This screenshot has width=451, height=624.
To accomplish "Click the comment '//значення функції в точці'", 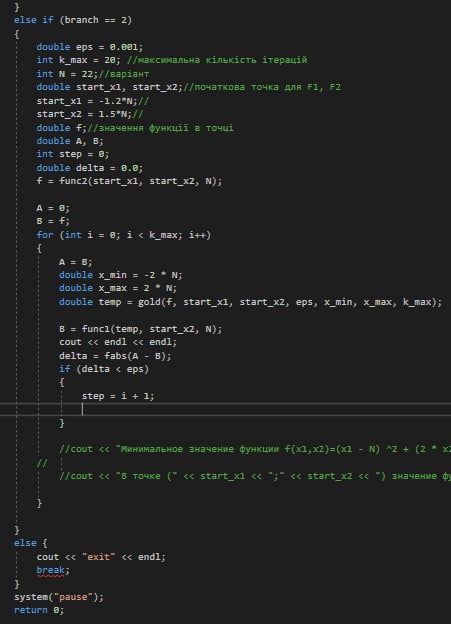I will [160, 128].
